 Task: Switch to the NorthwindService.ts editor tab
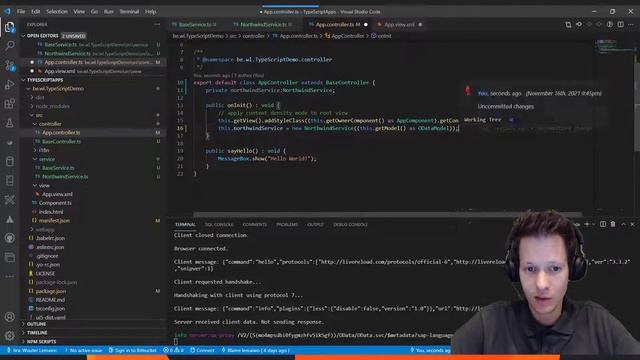(263, 24)
